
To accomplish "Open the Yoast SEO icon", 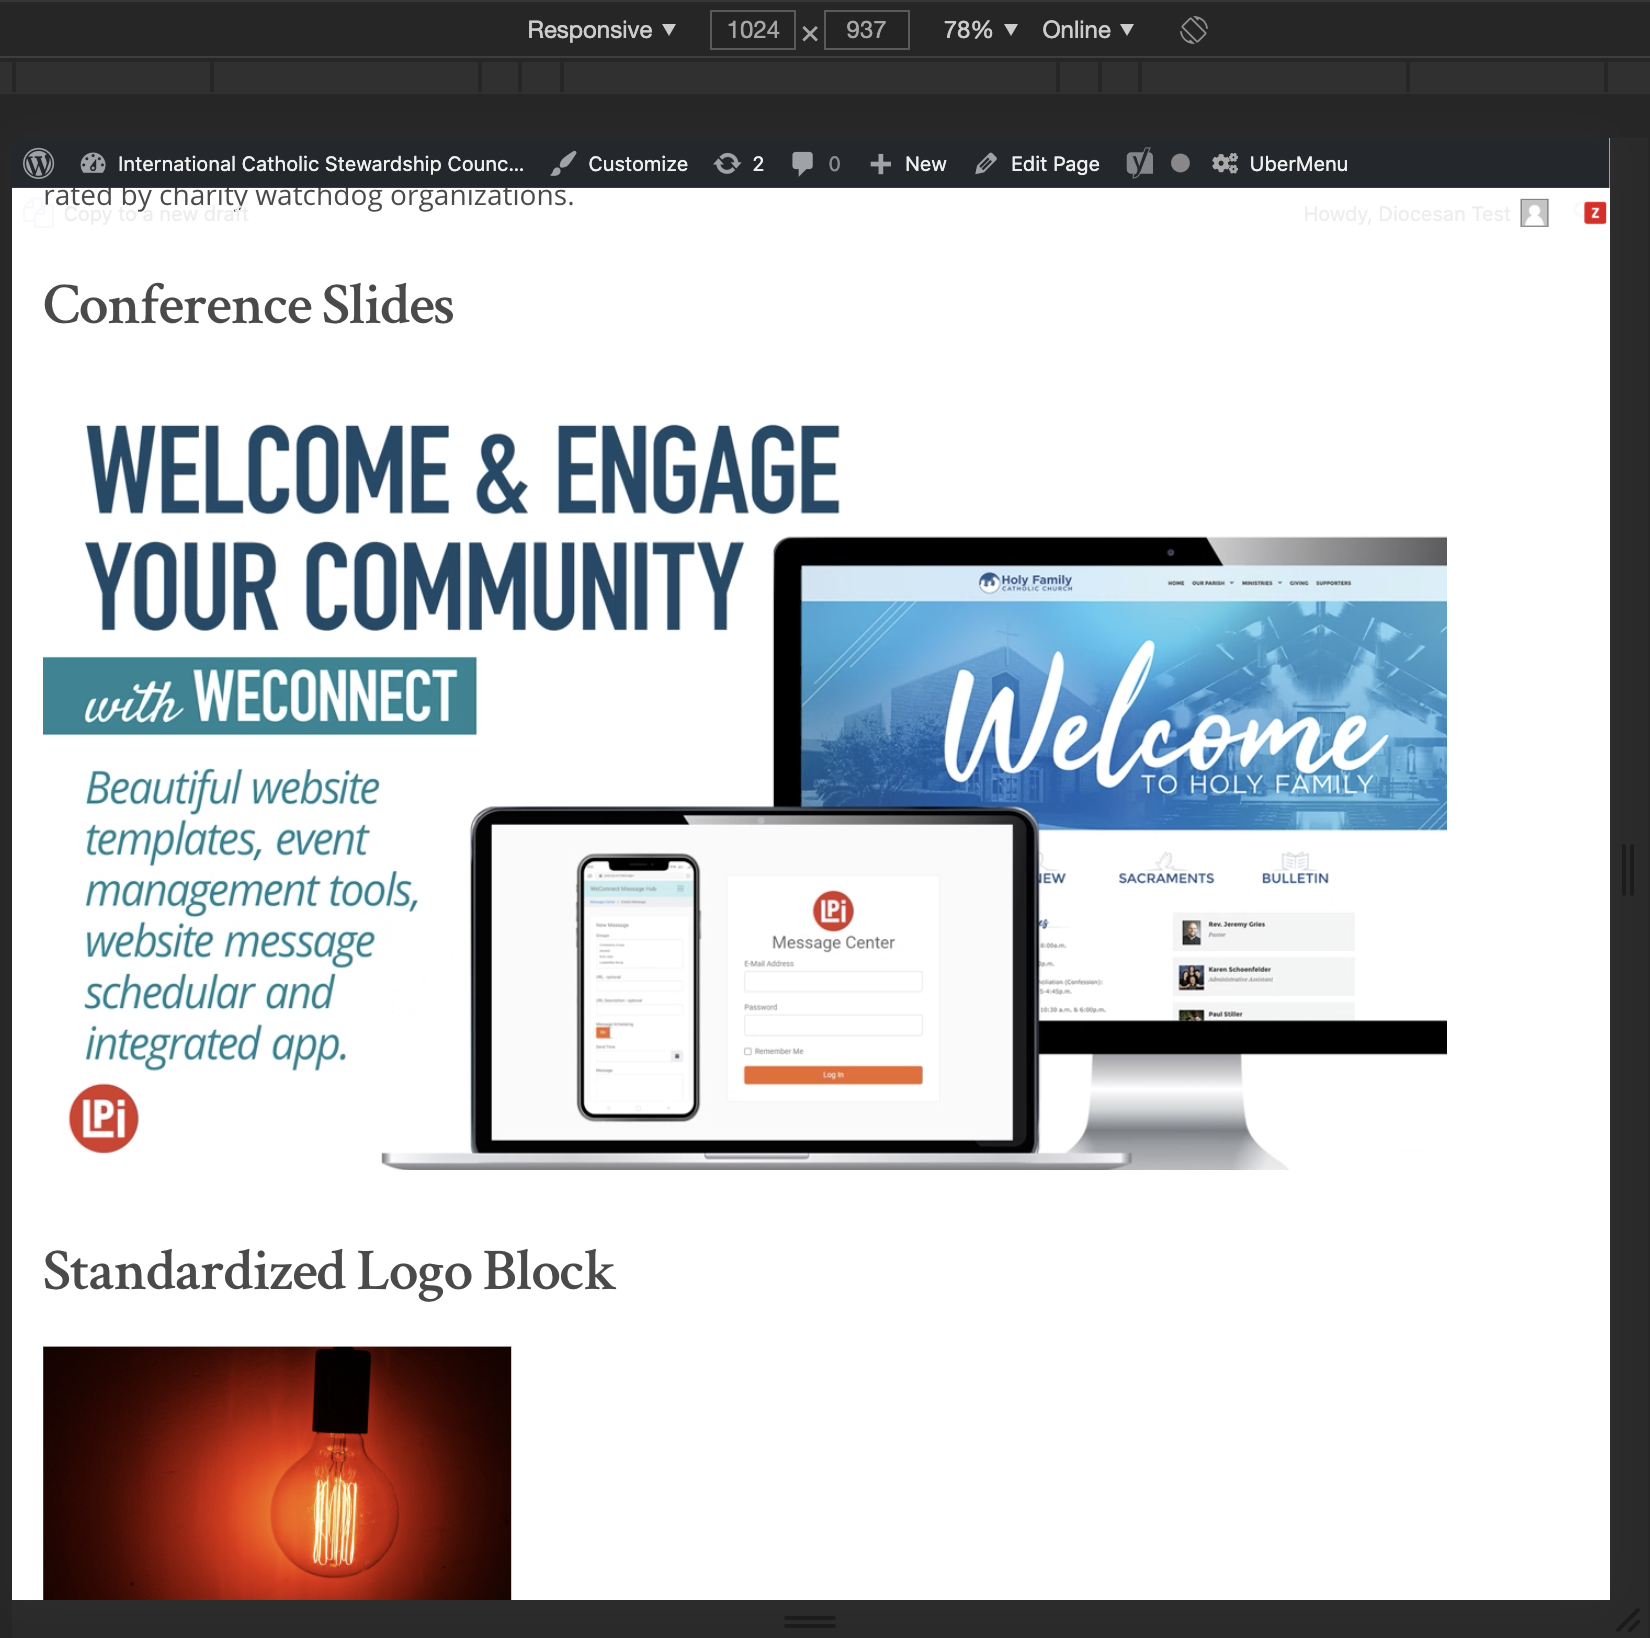I will point(1140,163).
